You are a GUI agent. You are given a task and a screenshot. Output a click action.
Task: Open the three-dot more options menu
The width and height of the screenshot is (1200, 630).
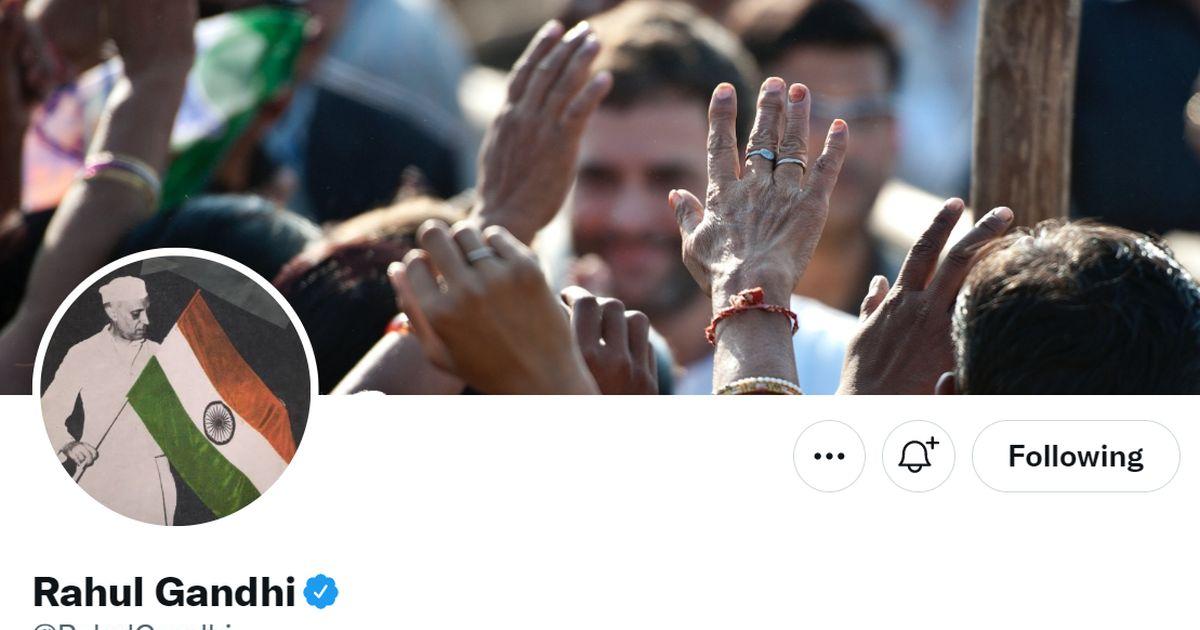pos(829,456)
